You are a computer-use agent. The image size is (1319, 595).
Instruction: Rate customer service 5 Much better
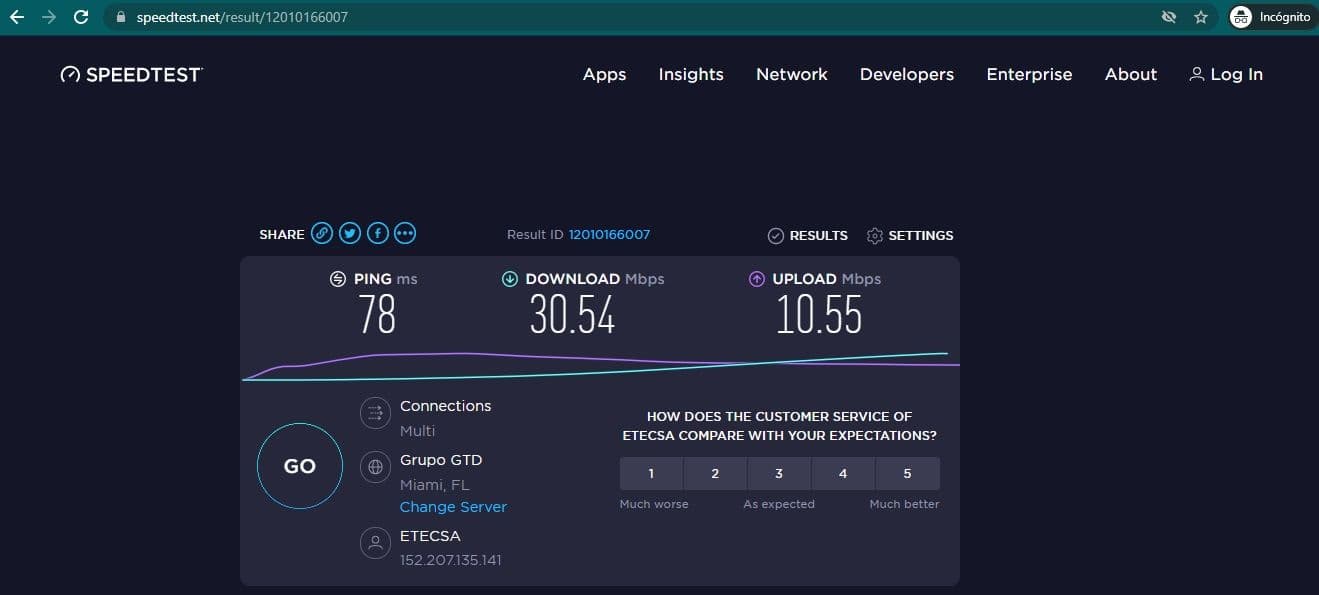click(907, 473)
